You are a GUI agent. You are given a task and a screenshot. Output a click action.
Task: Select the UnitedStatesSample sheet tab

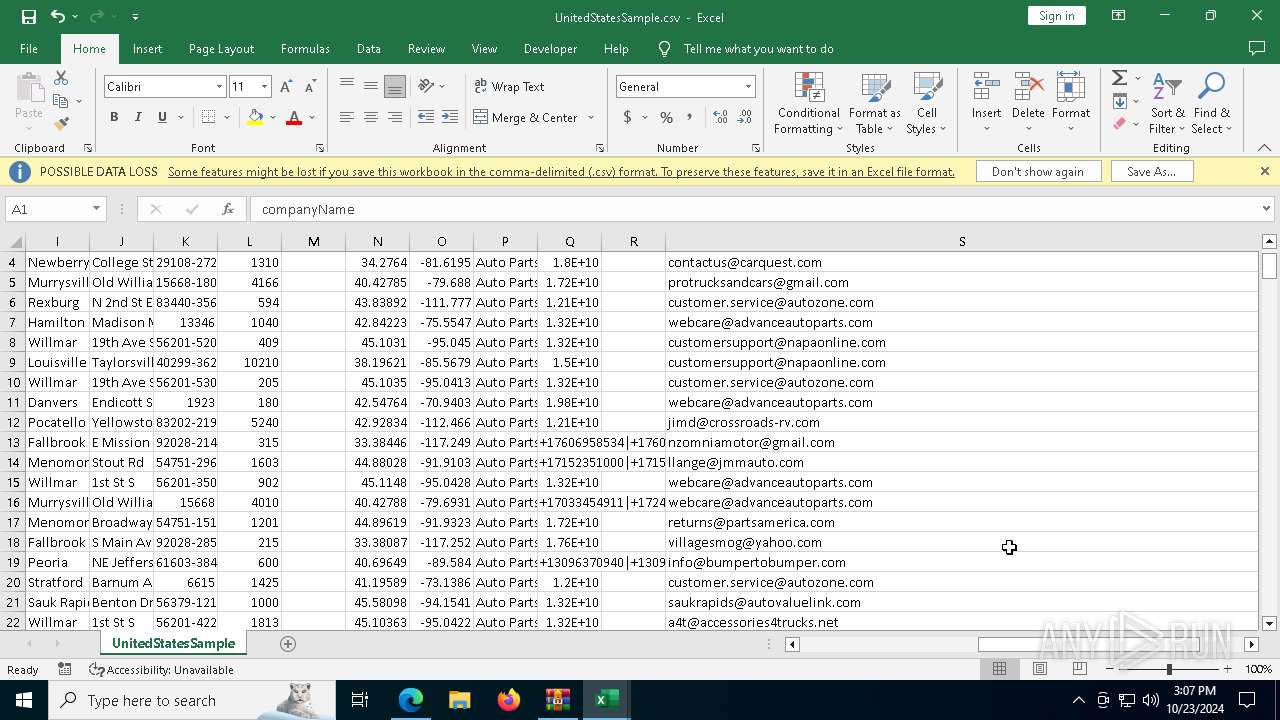[173, 644]
